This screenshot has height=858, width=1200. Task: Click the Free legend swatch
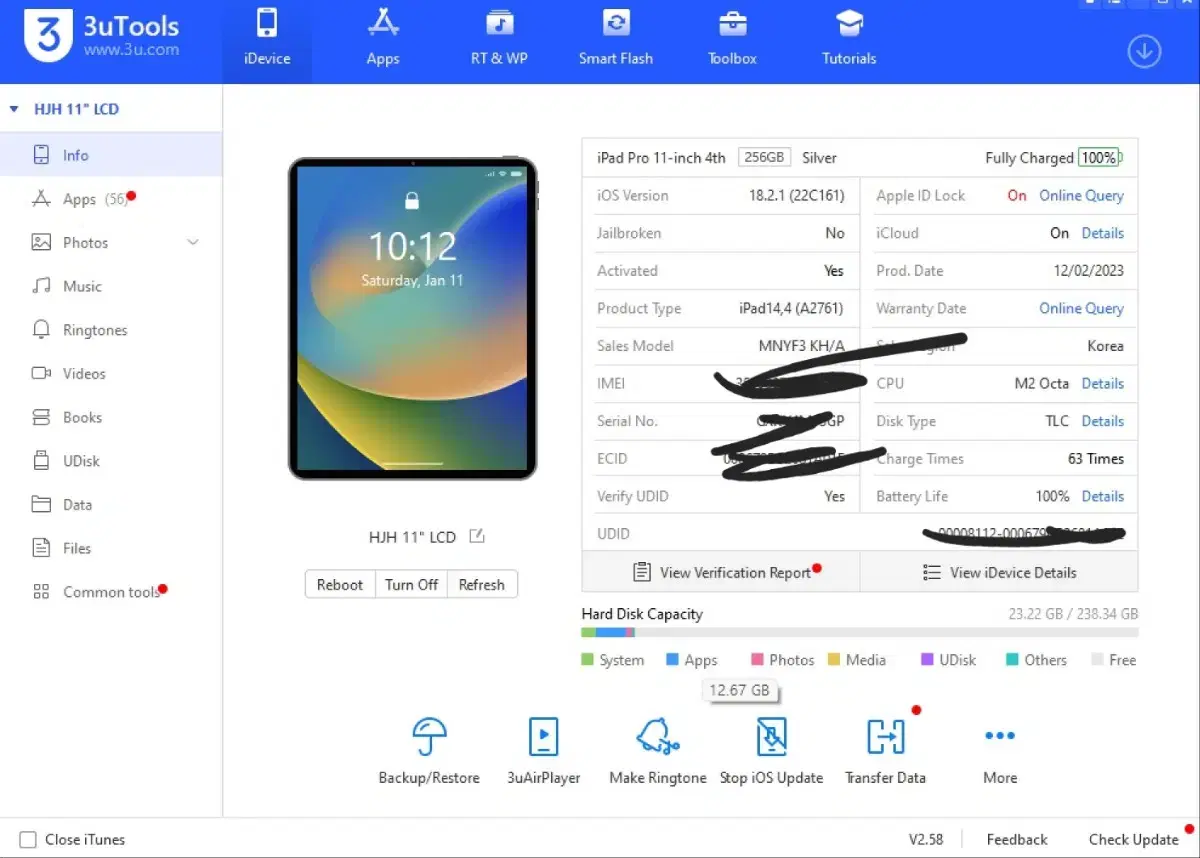click(x=1097, y=660)
